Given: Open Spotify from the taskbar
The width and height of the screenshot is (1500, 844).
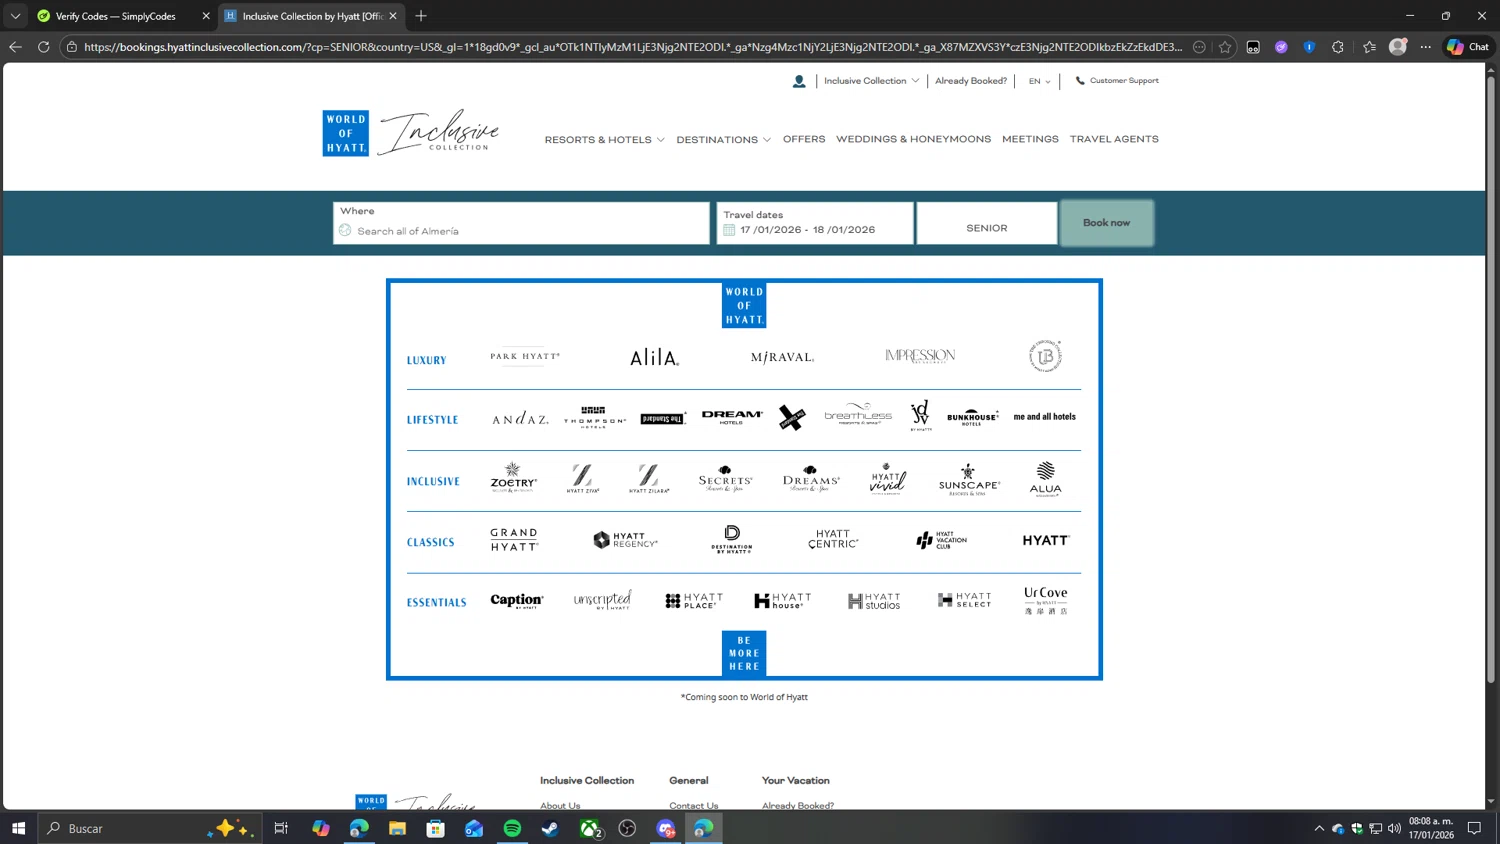Looking at the screenshot, I should [x=512, y=828].
